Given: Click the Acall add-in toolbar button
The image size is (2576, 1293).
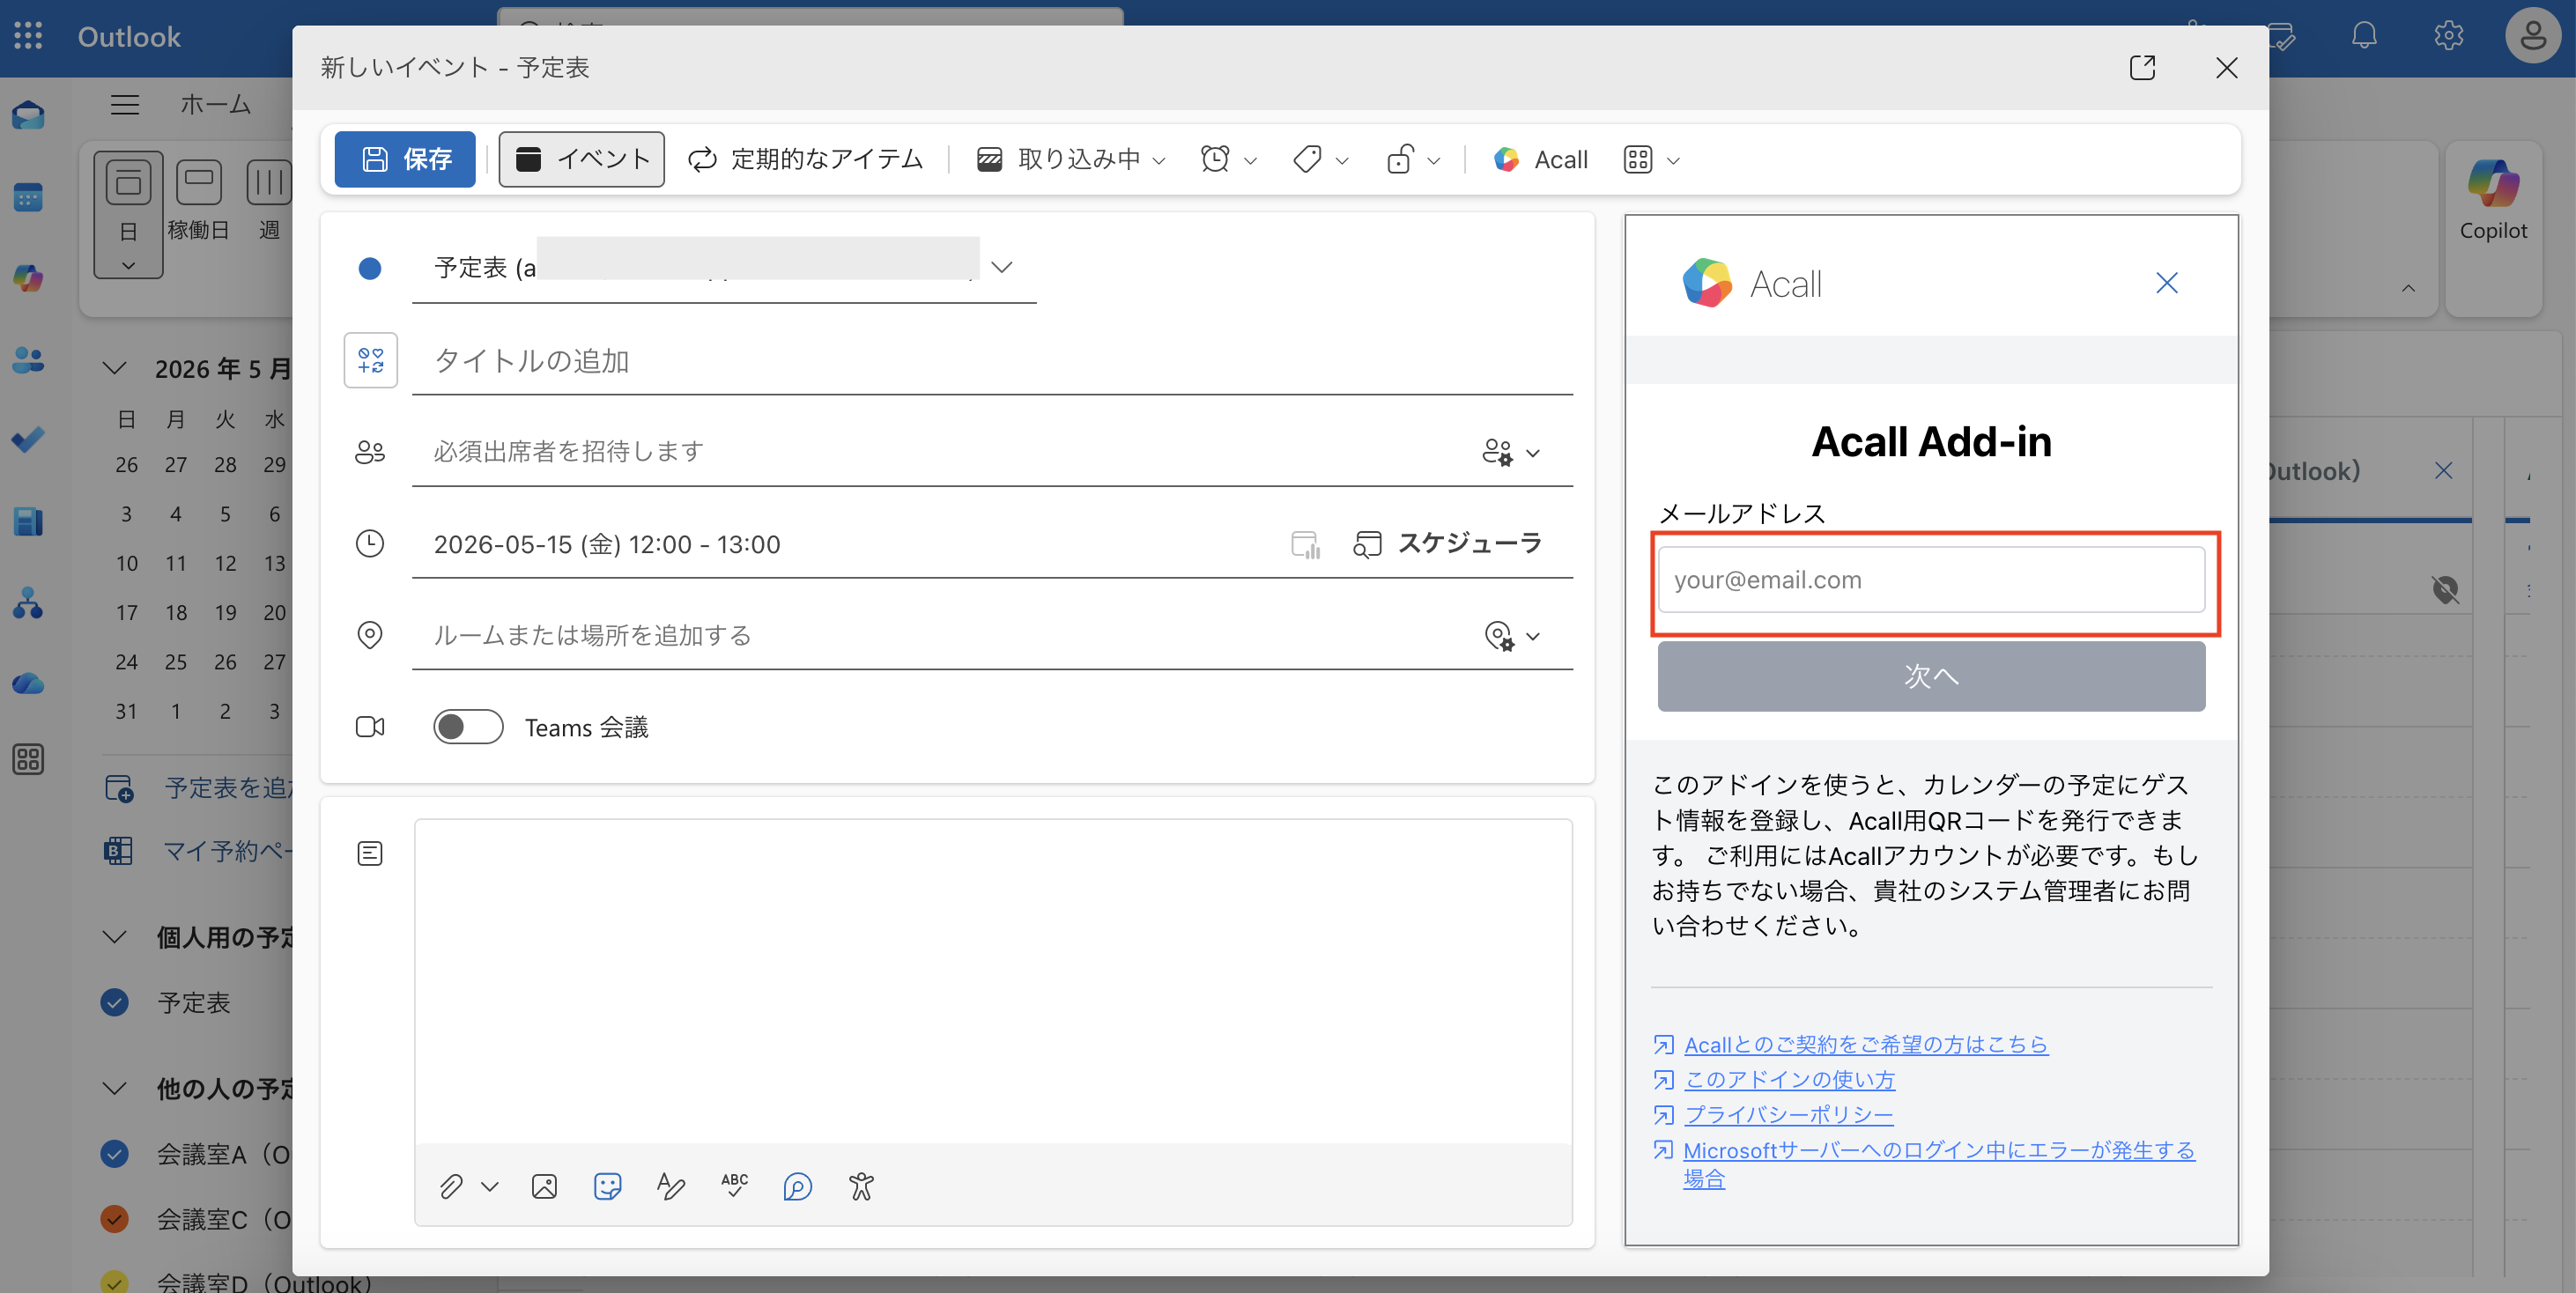Looking at the screenshot, I should [1540, 159].
